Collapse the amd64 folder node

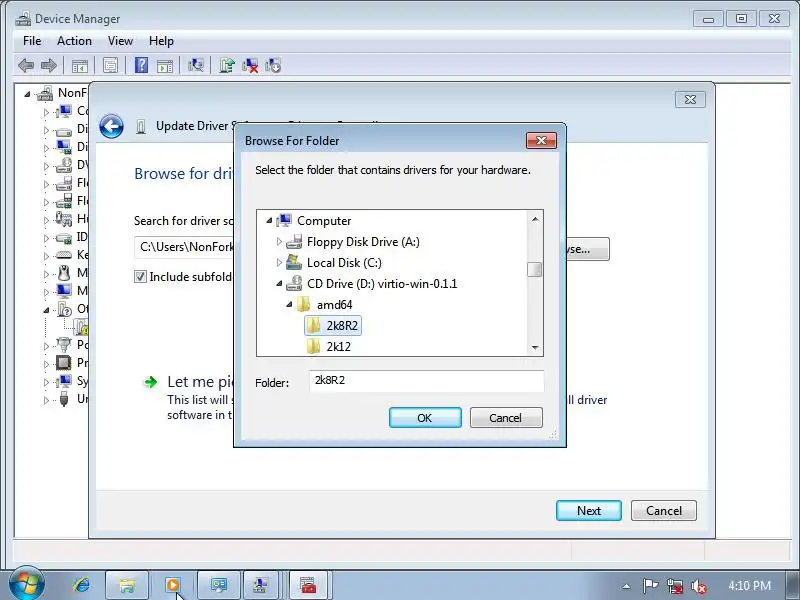coord(289,304)
